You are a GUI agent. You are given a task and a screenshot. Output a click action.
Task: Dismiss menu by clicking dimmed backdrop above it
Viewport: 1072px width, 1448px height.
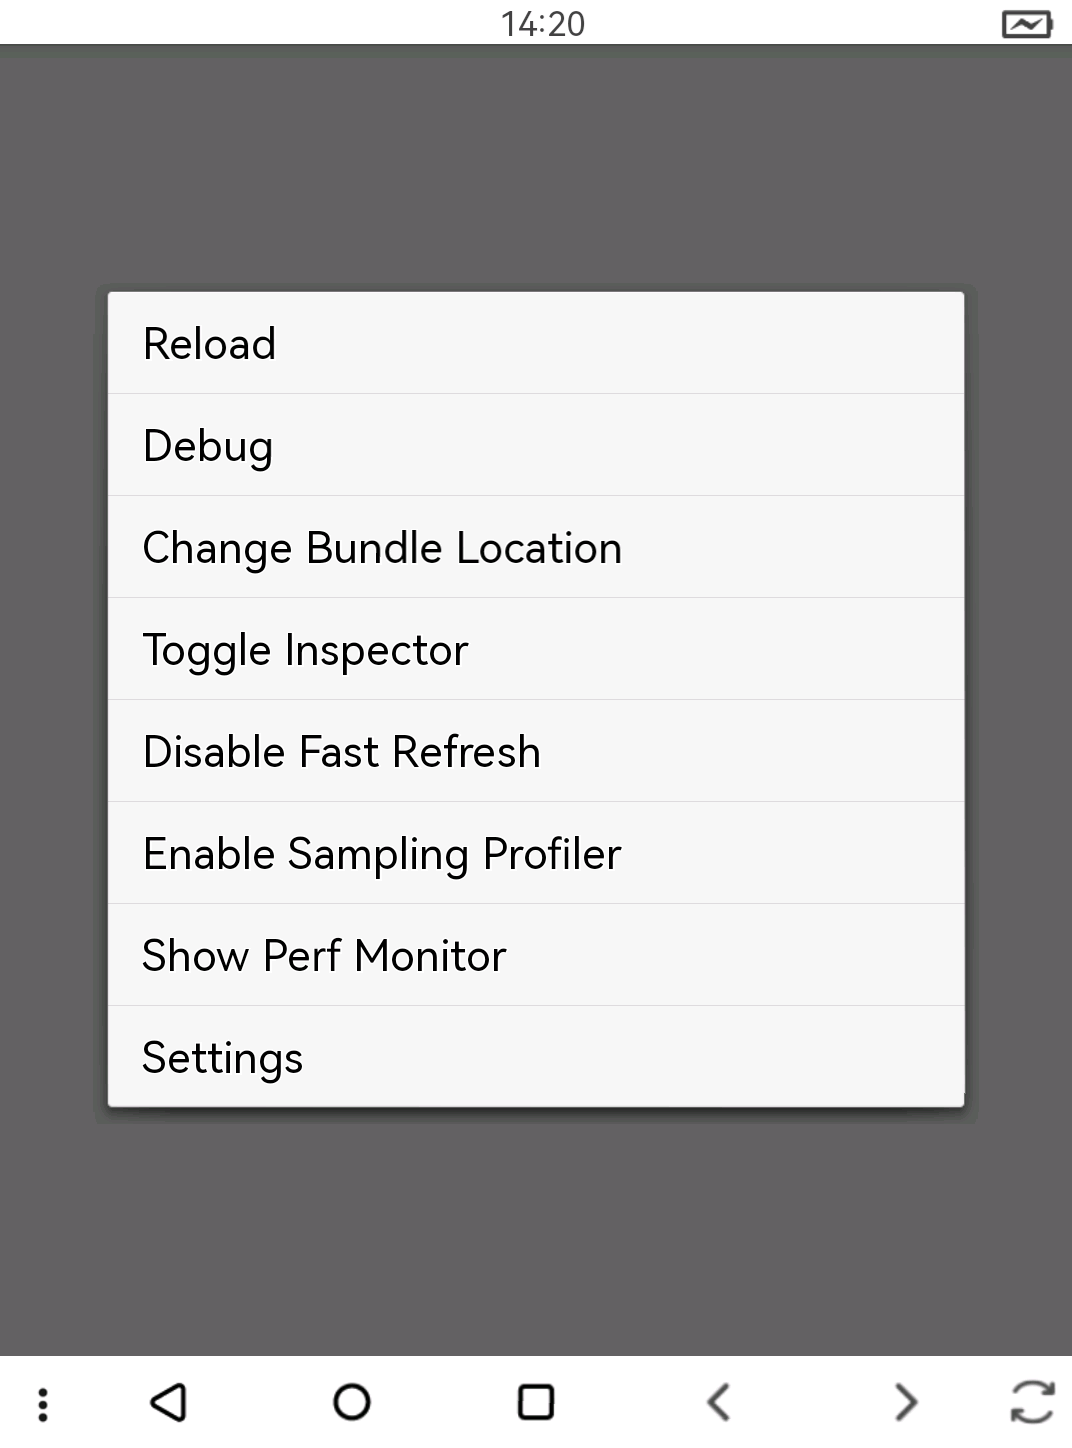pos(536,170)
